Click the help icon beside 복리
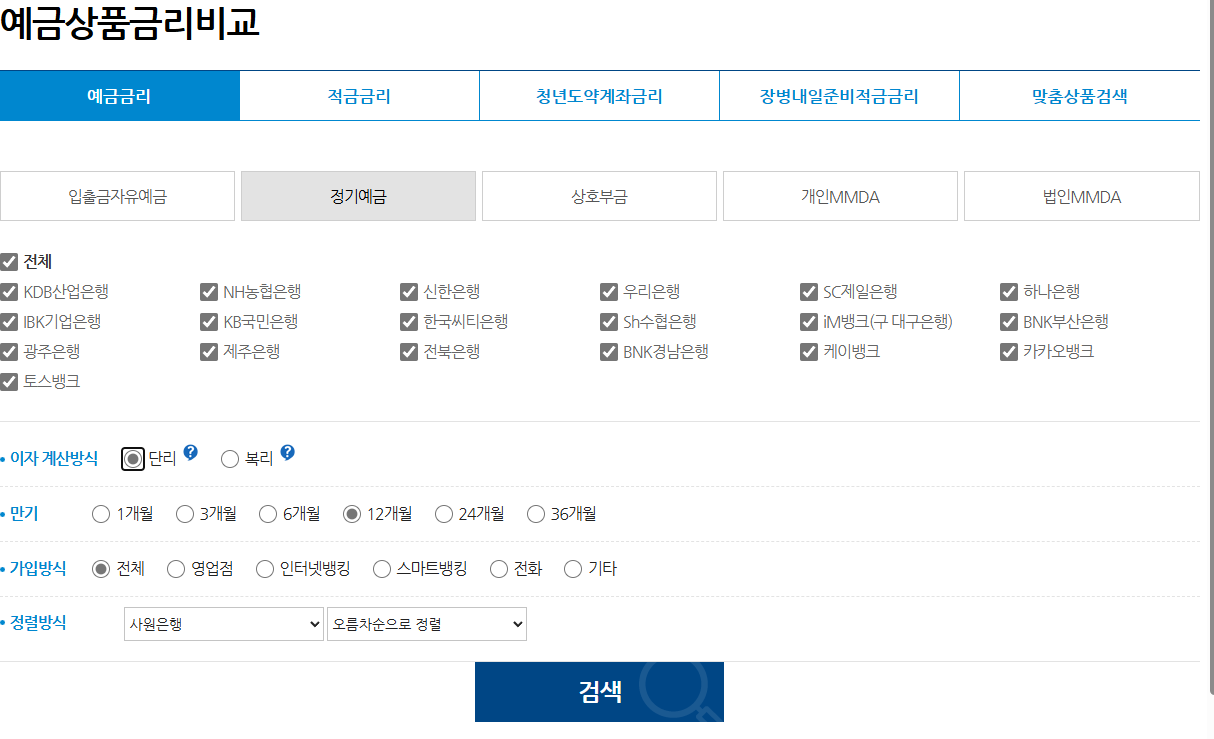This screenshot has width=1214, height=739. 286,451
